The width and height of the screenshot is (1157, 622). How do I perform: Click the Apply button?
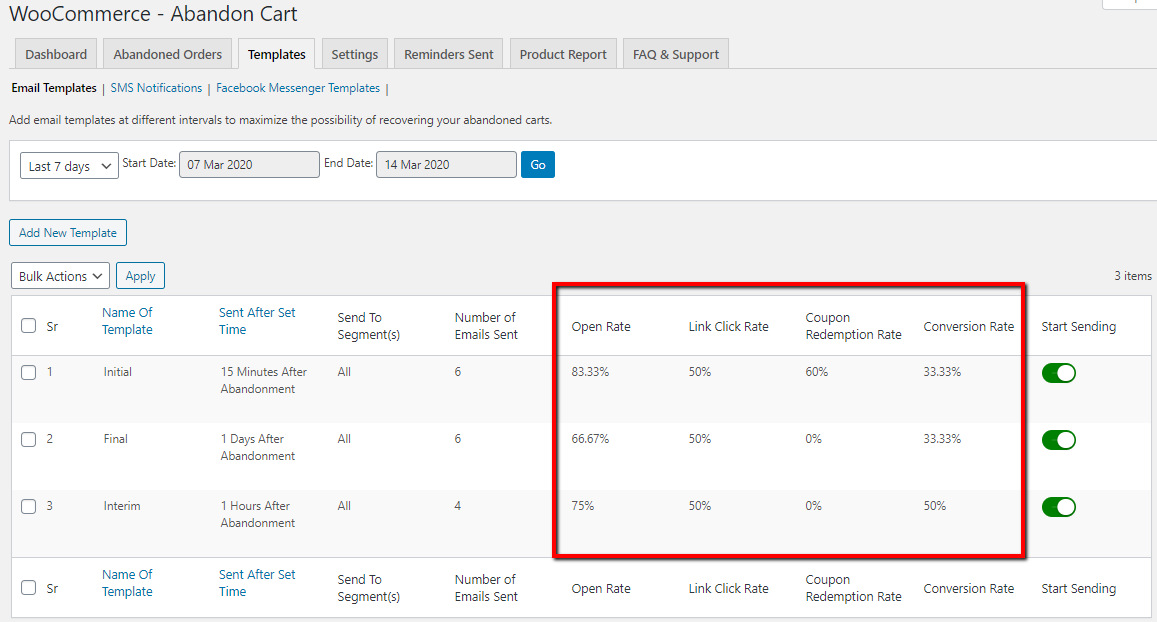point(140,276)
